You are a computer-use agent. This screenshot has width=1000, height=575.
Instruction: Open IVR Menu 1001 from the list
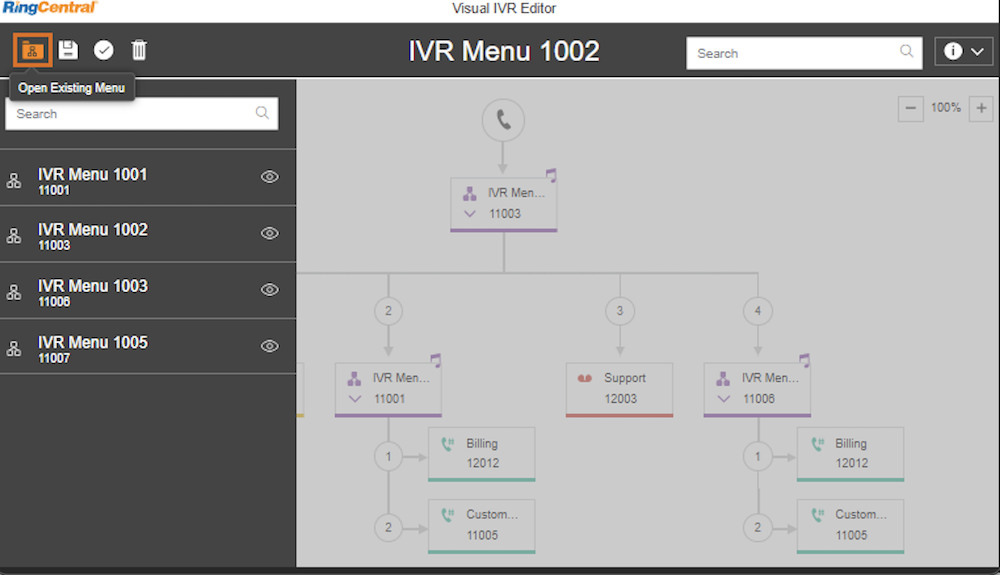point(148,178)
